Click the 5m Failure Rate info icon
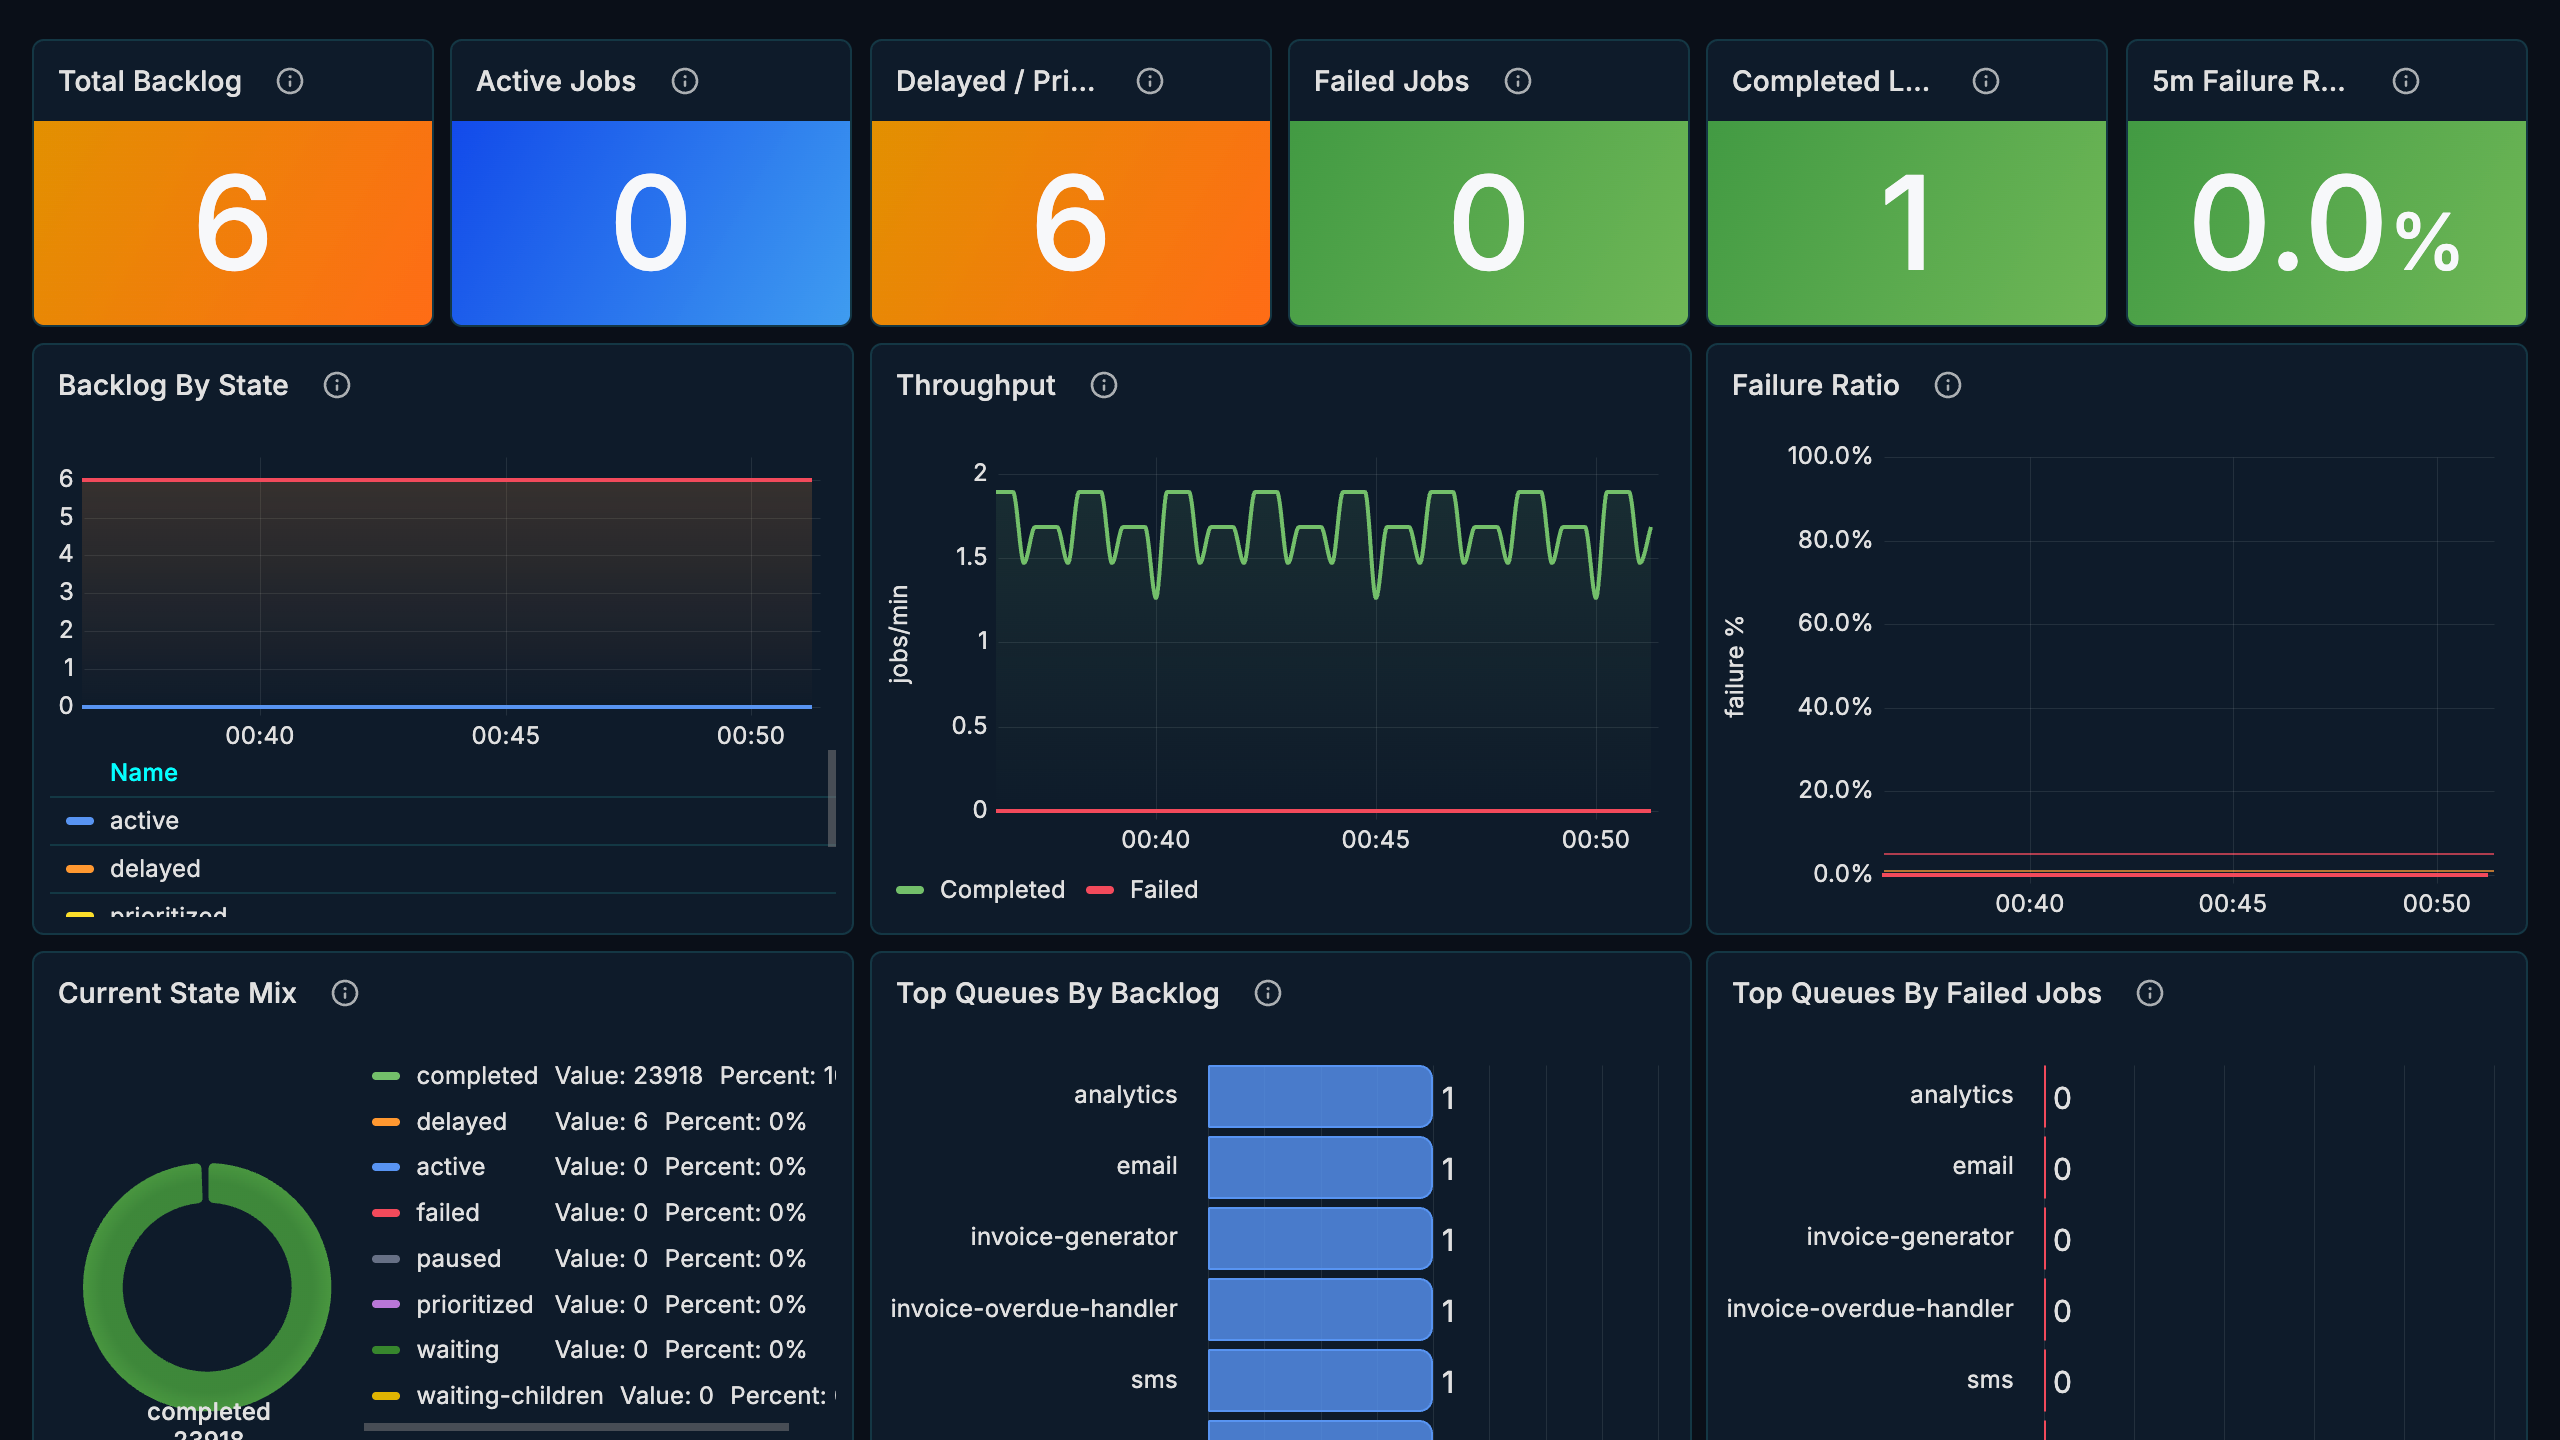The height and width of the screenshot is (1440, 2560). coord(2406,81)
